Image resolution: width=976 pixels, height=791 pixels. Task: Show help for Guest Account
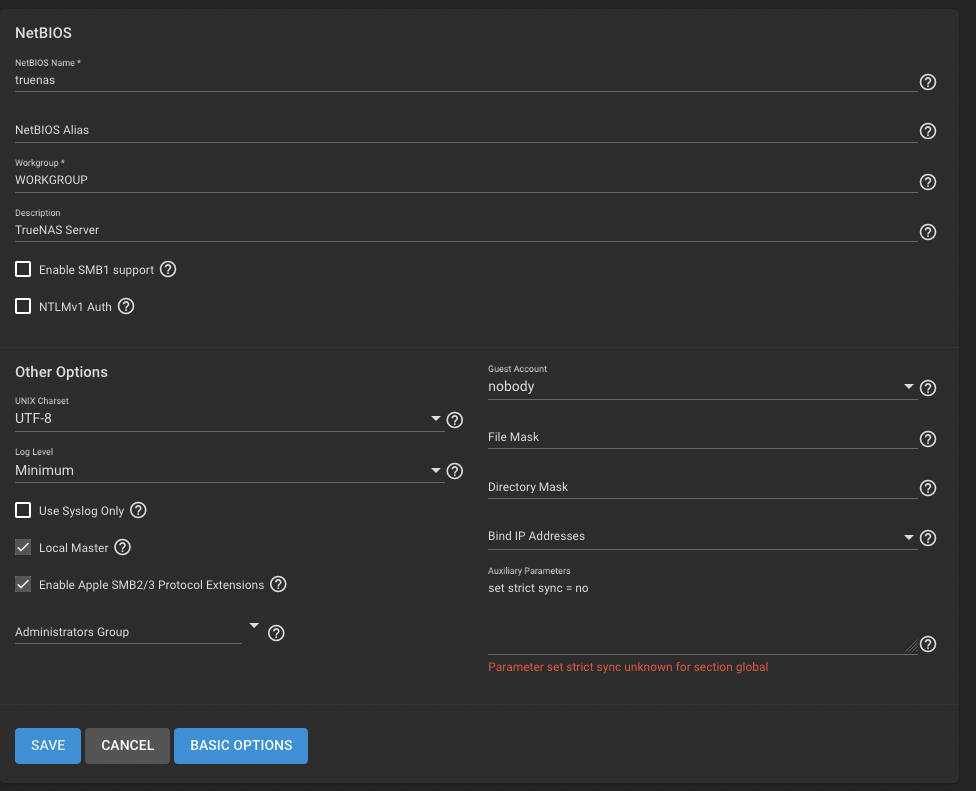coord(927,388)
